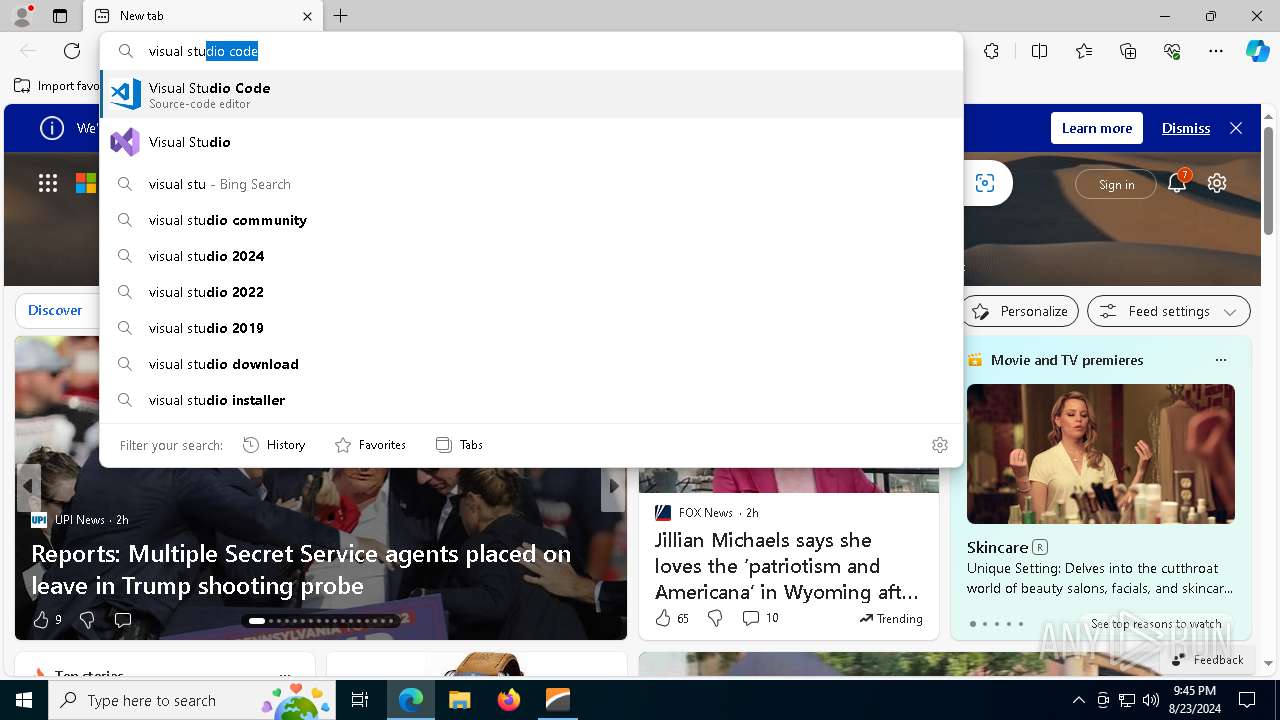Open the Skincare show thumbnail
1280x720 pixels.
(1101, 454)
